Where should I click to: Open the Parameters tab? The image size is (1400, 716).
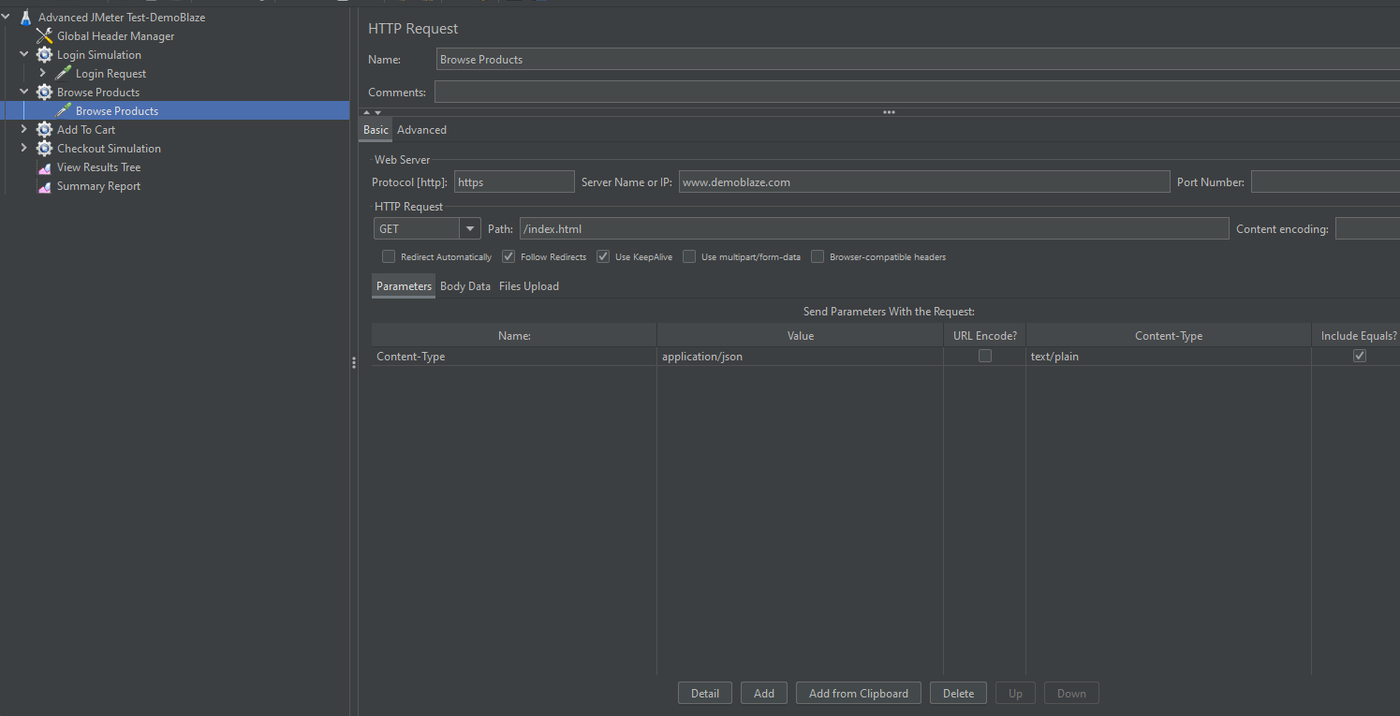click(x=404, y=286)
